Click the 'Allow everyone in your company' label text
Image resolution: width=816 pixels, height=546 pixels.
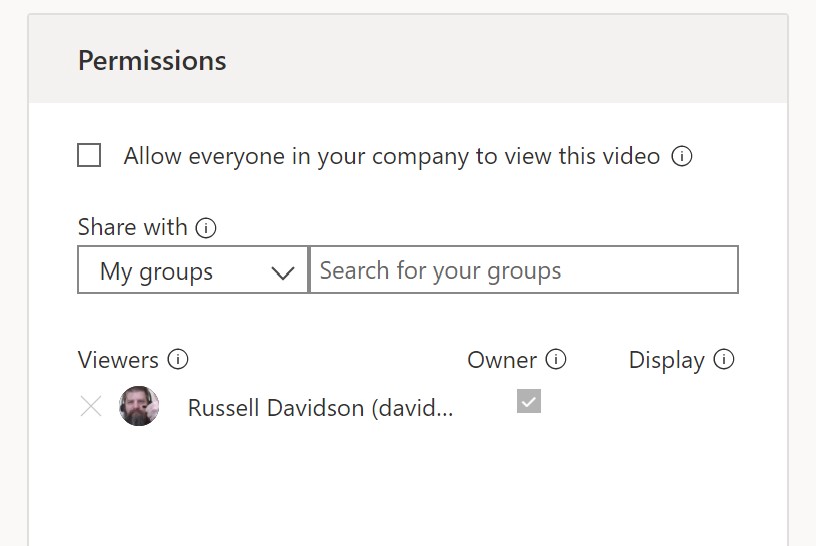(391, 156)
